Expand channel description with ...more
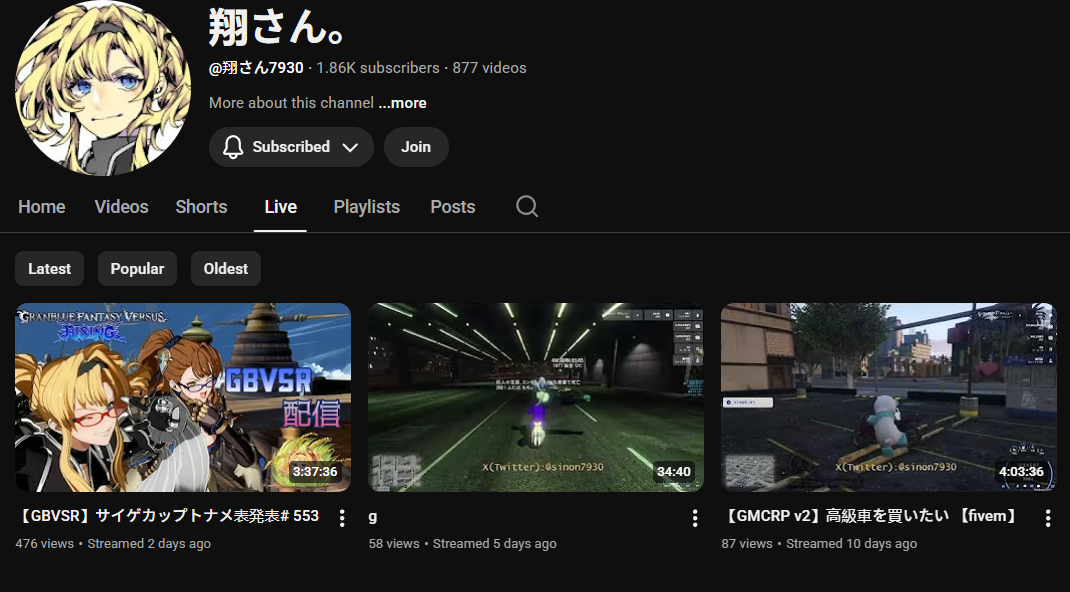The image size is (1070, 592). (x=403, y=103)
